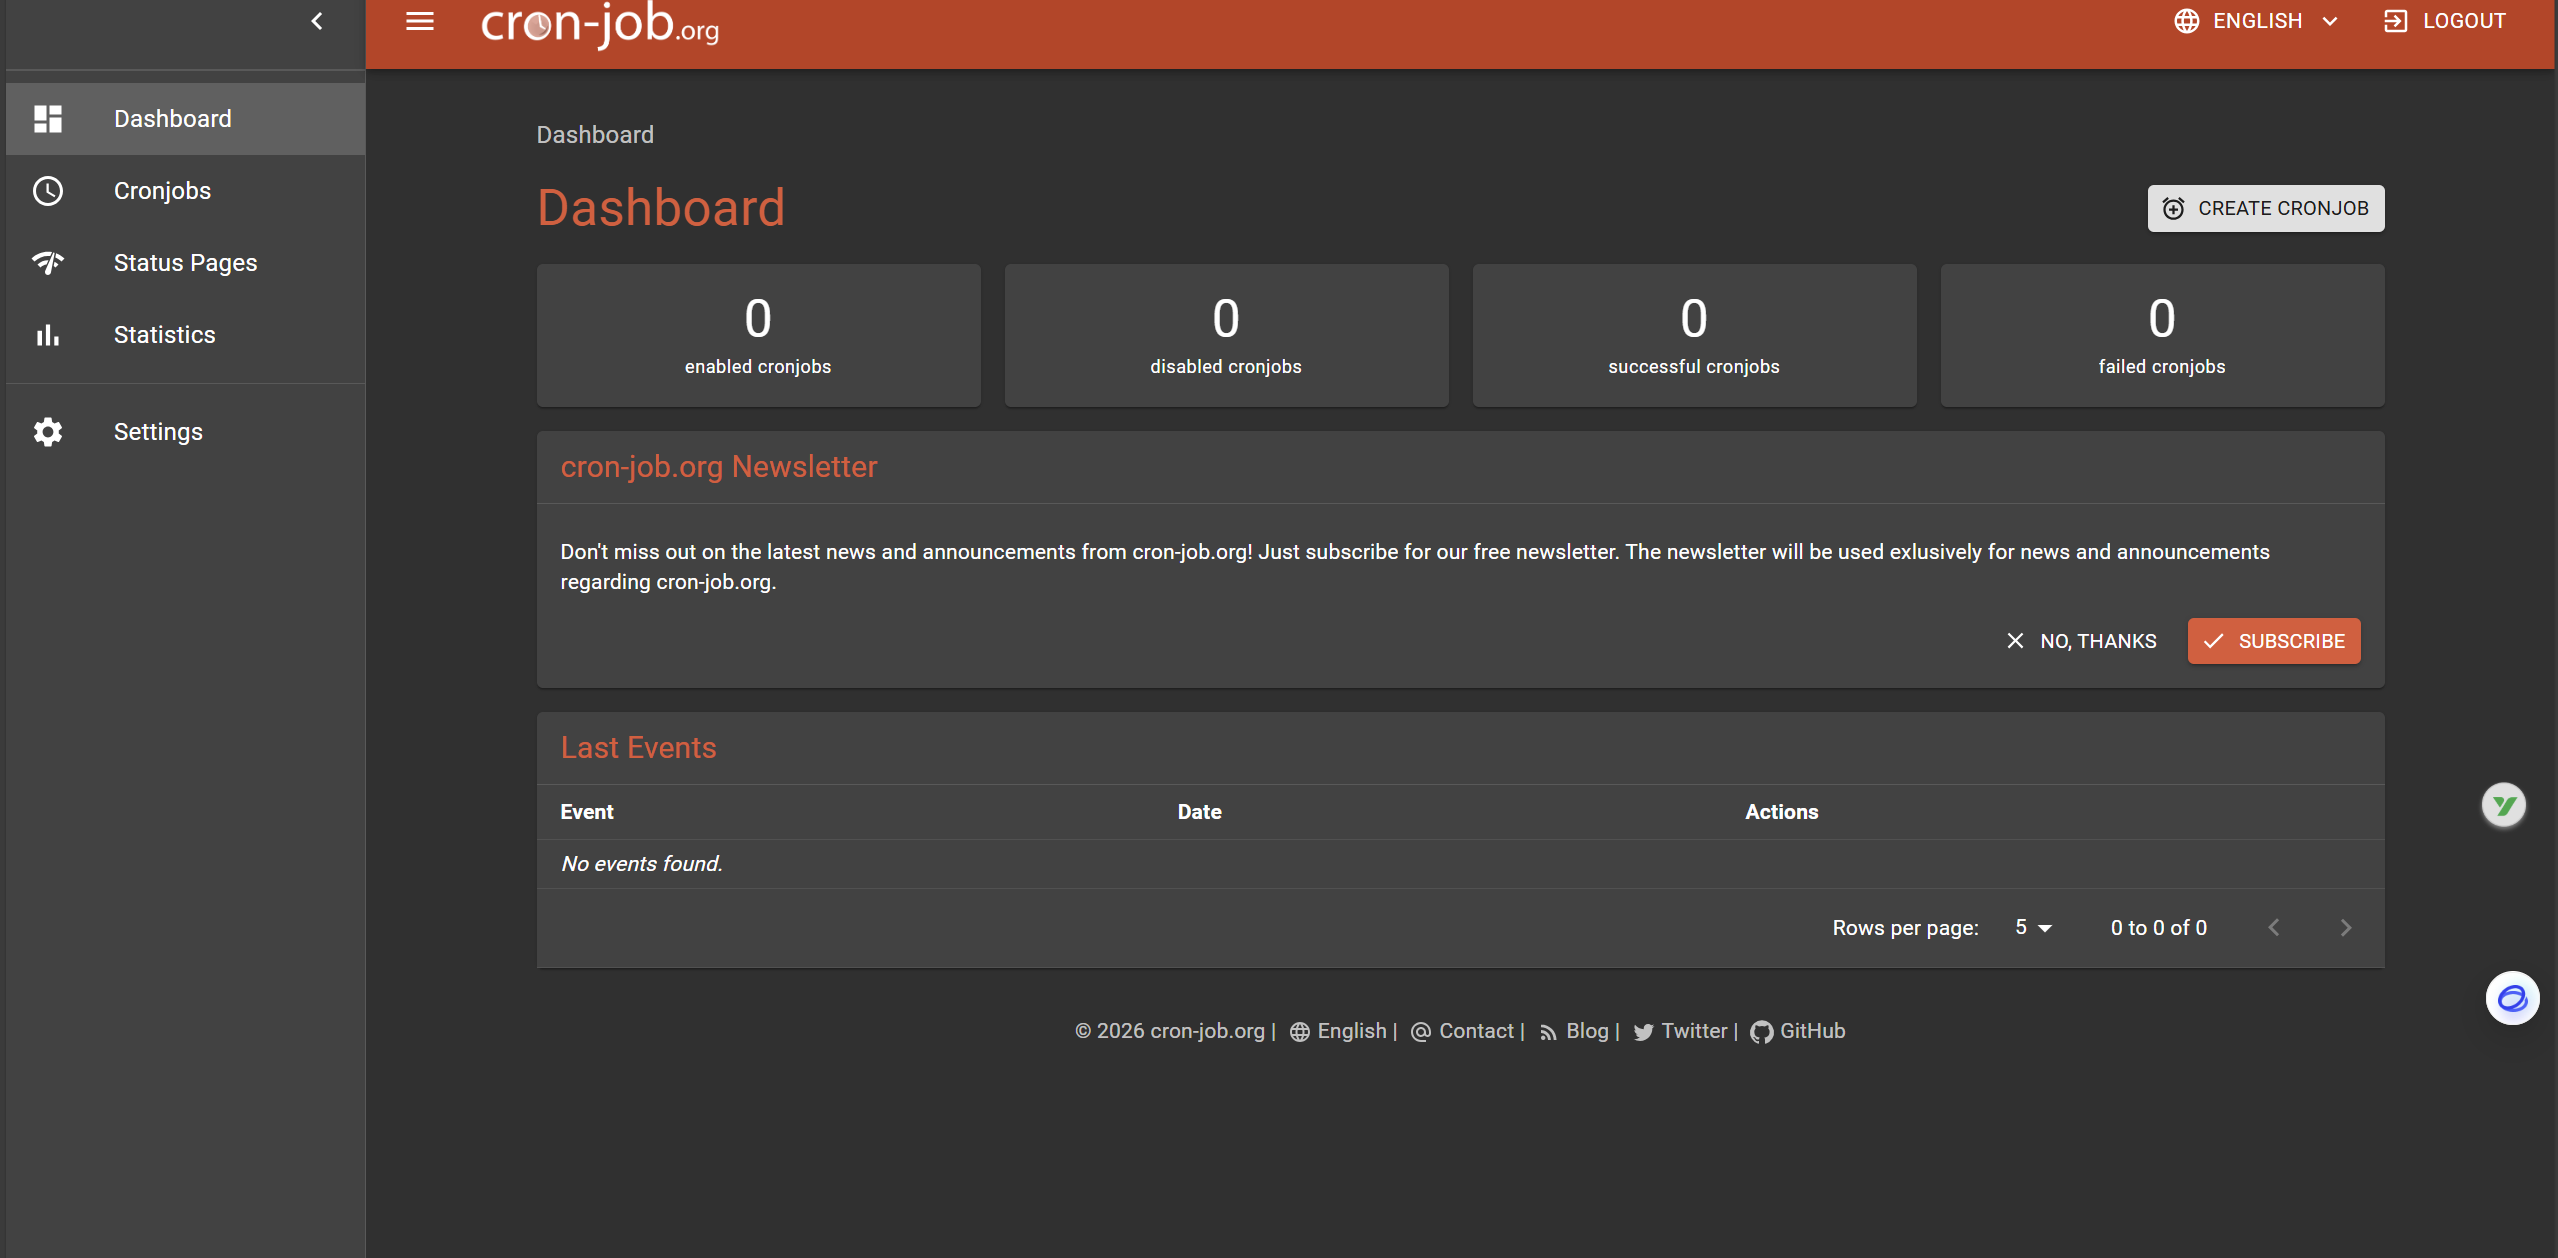The height and width of the screenshot is (1258, 2558).
Task: Click the alarm-add icon on Create Cronjob
Action: 2174,208
